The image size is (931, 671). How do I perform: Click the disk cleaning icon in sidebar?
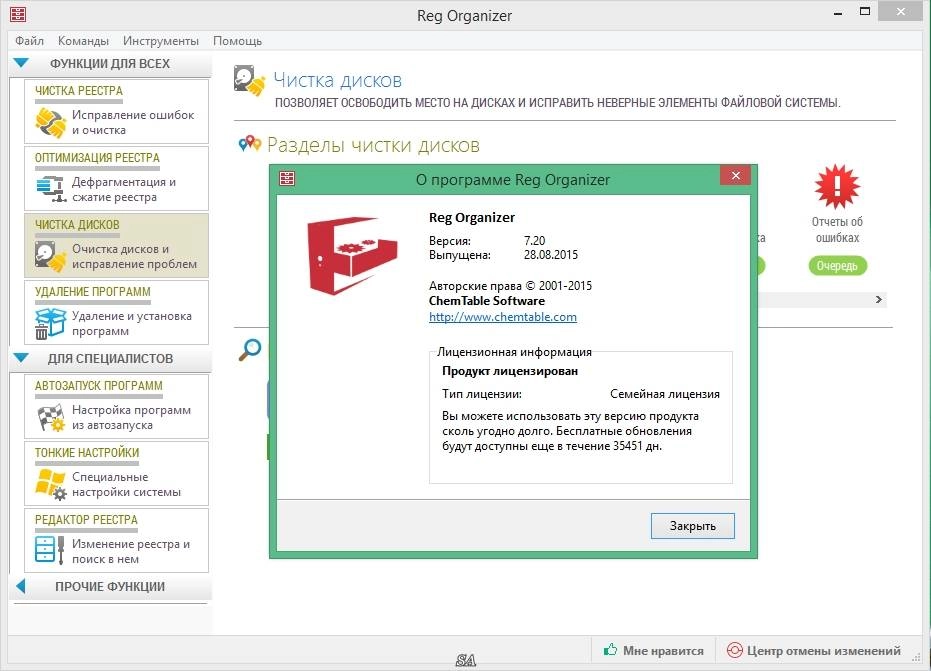coord(50,256)
